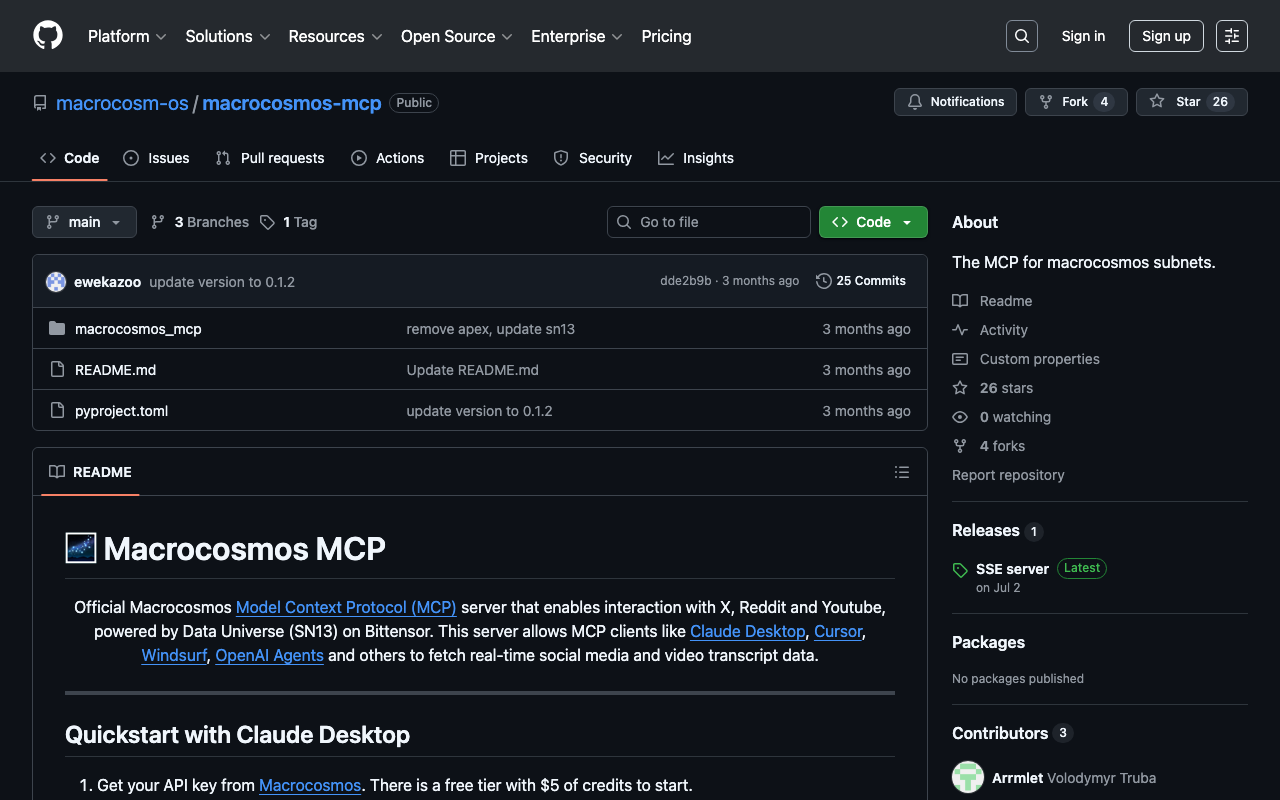Open the README outline list icon

901,472
